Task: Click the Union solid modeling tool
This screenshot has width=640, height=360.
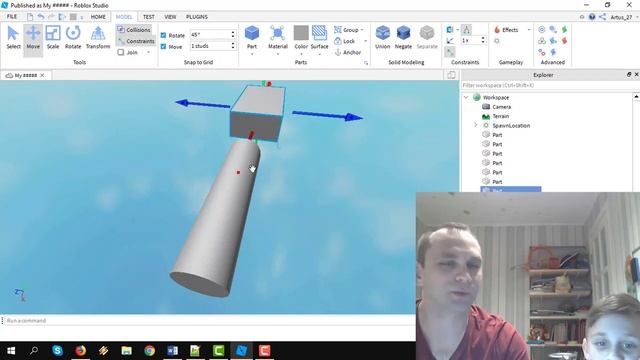Action: (x=382, y=38)
